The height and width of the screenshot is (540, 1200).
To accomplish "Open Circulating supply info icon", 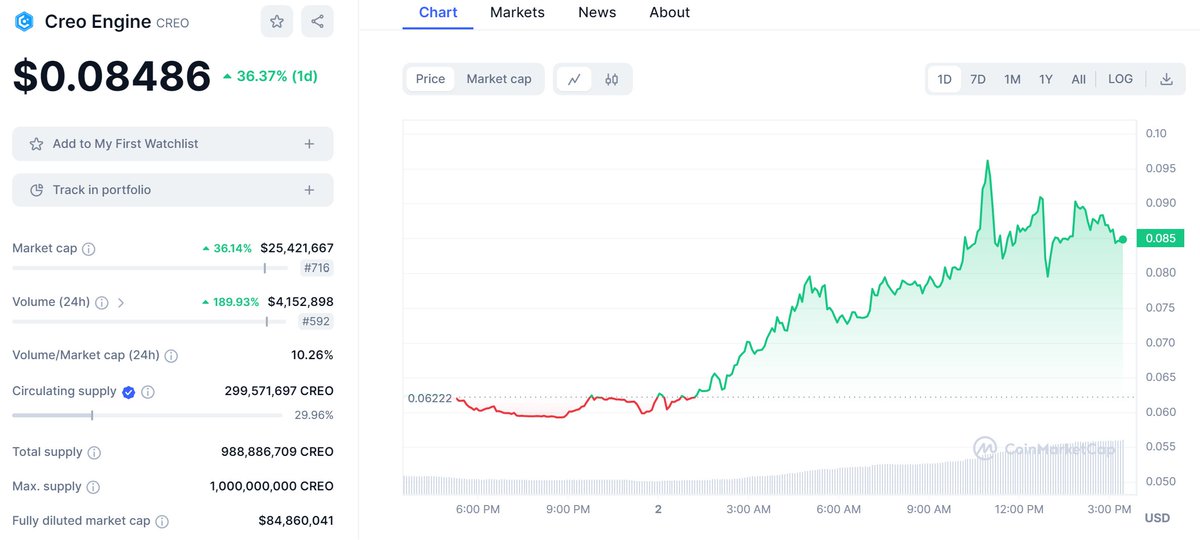I will [x=148, y=392].
